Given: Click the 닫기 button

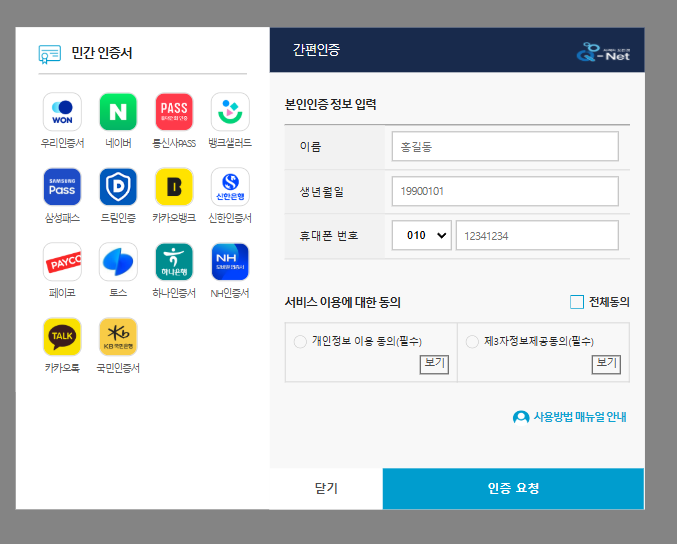Looking at the screenshot, I should (x=326, y=488).
